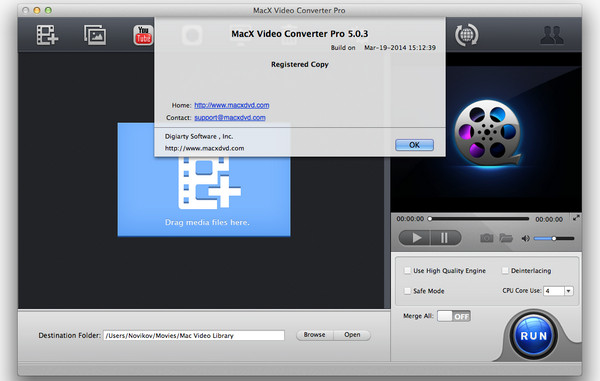Open the user account people icon
The height and width of the screenshot is (381, 600).
pyautogui.click(x=551, y=35)
